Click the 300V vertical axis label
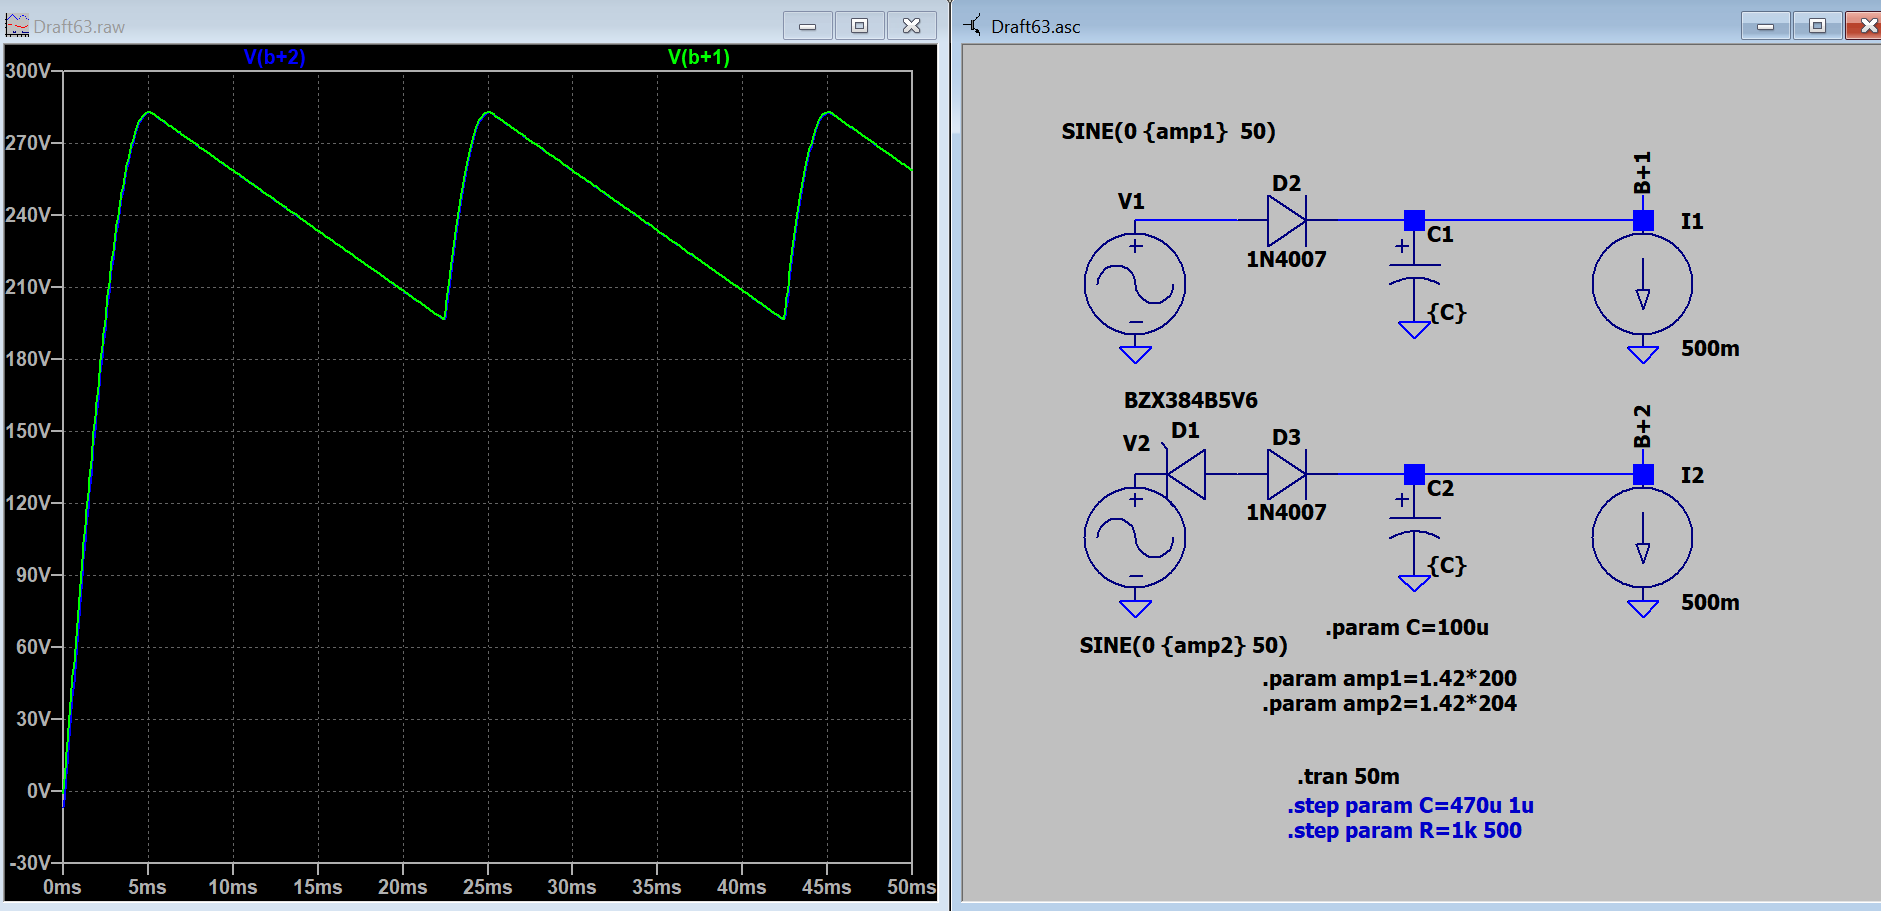This screenshot has height=911, width=1881. pyautogui.click(x=28, y=71)
